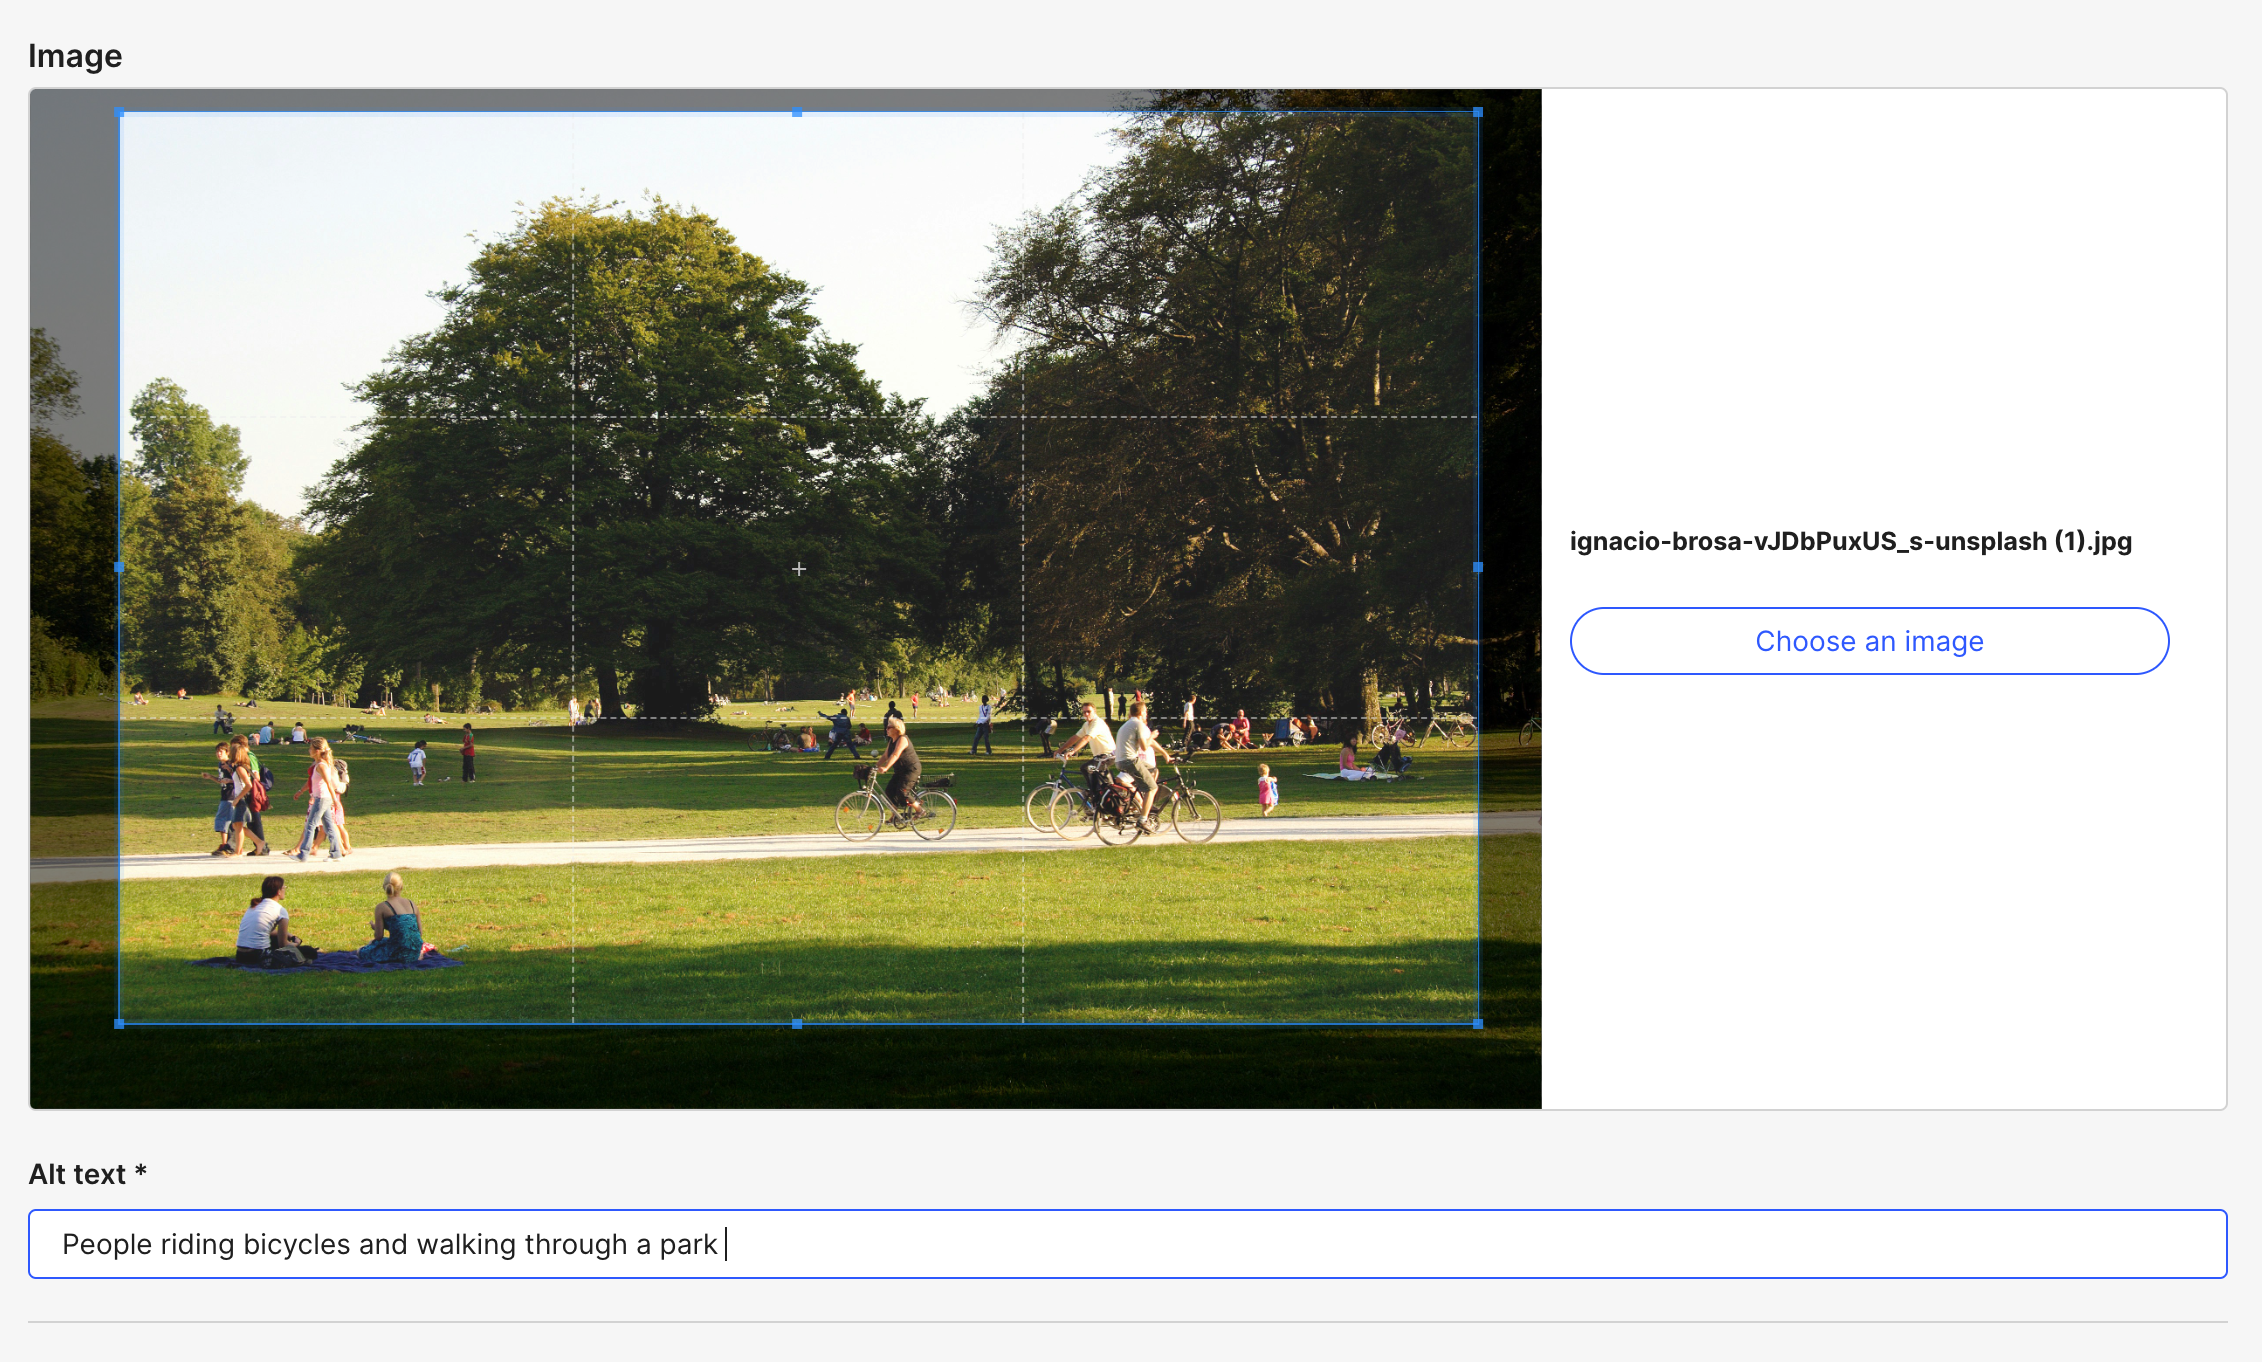Image resolution: width=2262 pixels, height=1362 pixels.
Task: Grab the top-center crop handle
Action: 798,113
